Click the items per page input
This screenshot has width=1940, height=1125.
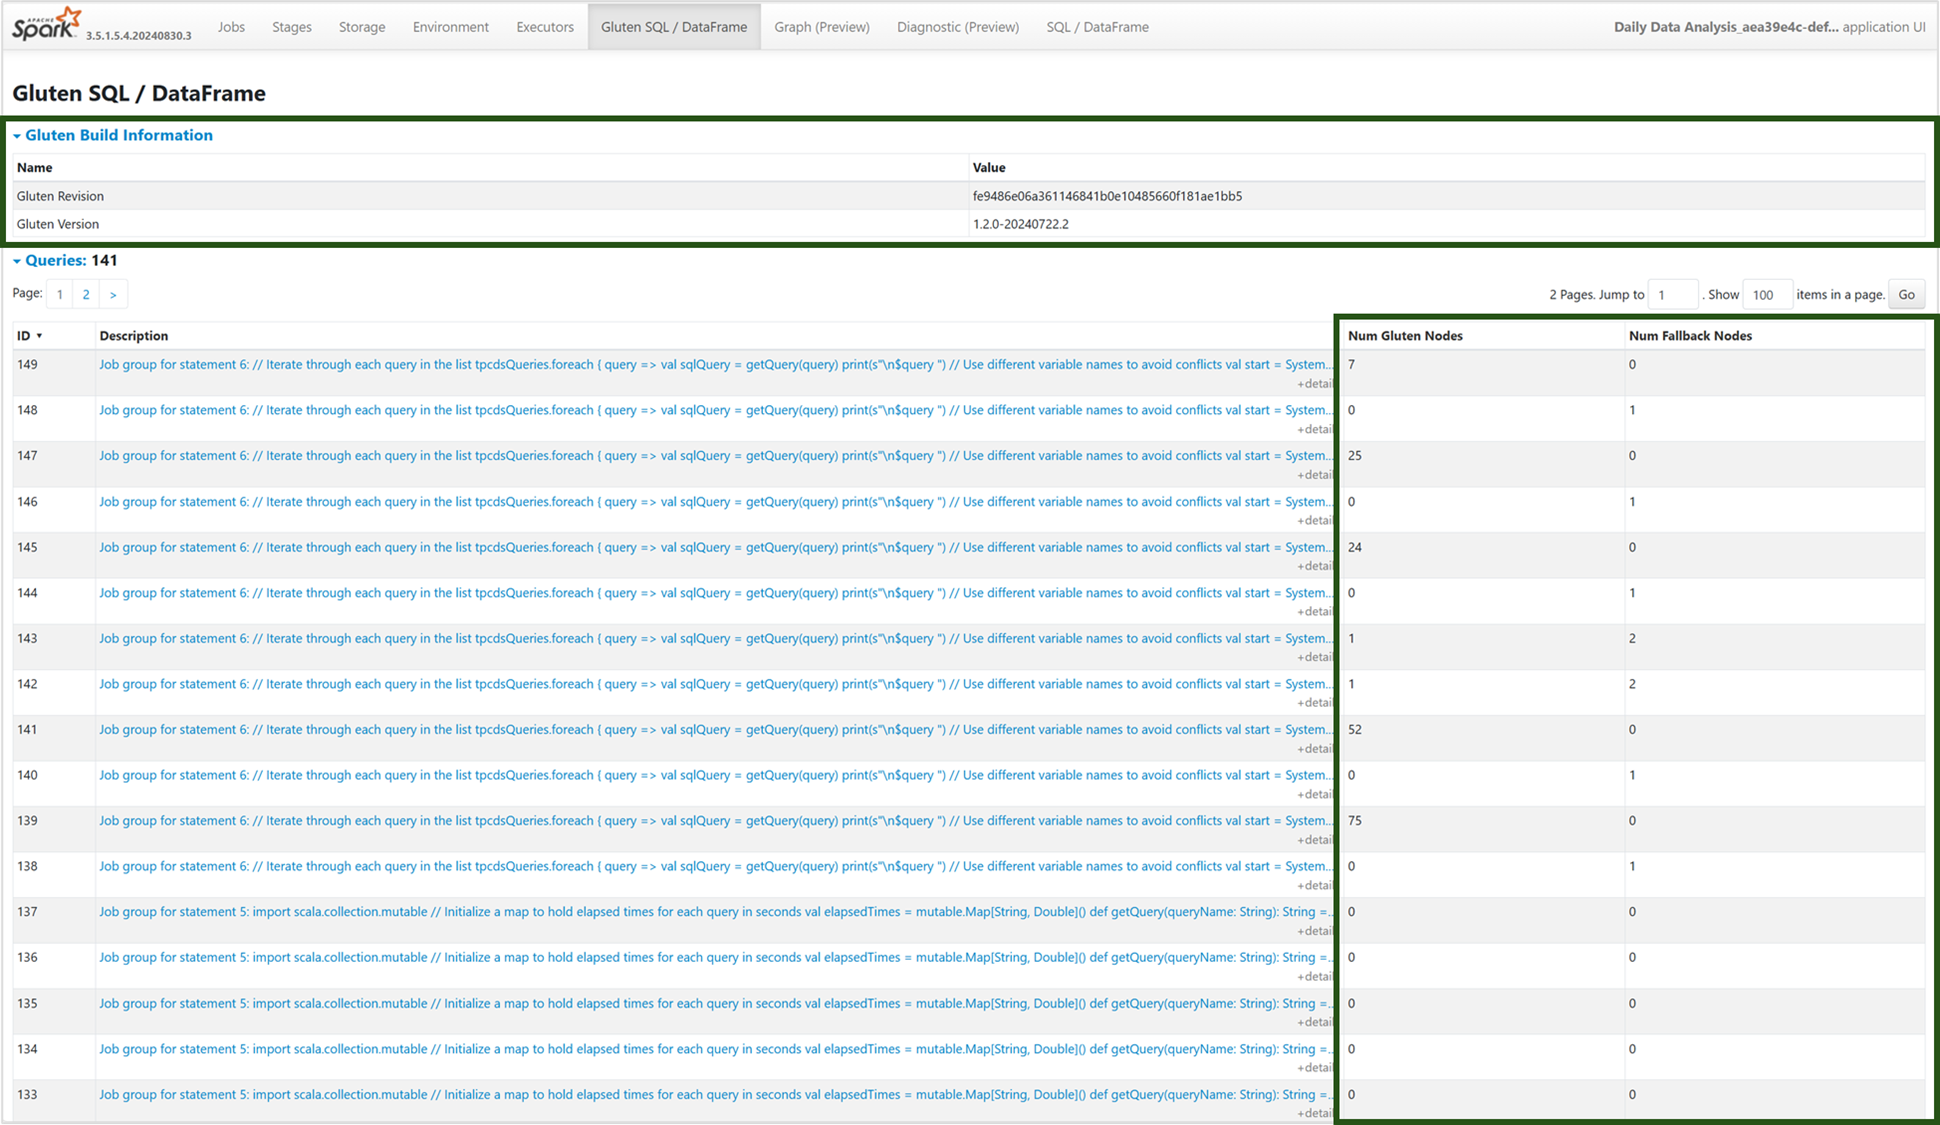click(1765, 294)
